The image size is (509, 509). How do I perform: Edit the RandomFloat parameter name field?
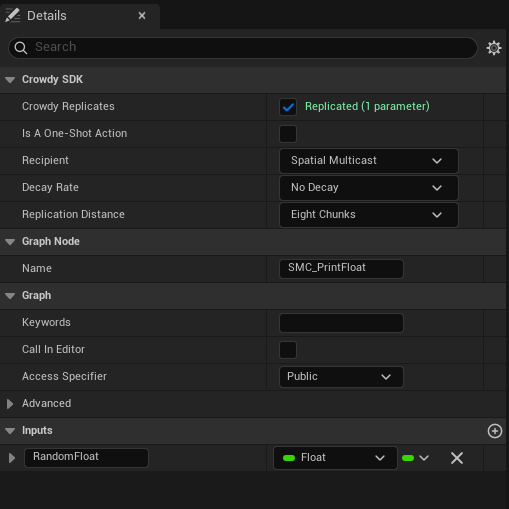pyautogui.click(x=86, y=457)
